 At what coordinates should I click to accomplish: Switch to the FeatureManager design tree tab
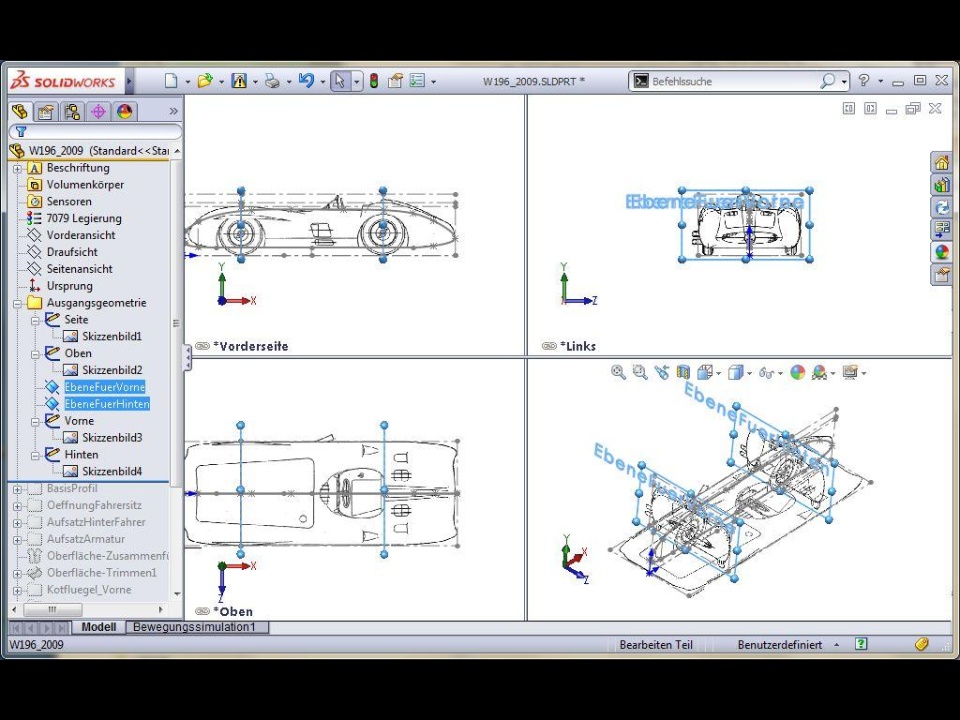(20, 111)
